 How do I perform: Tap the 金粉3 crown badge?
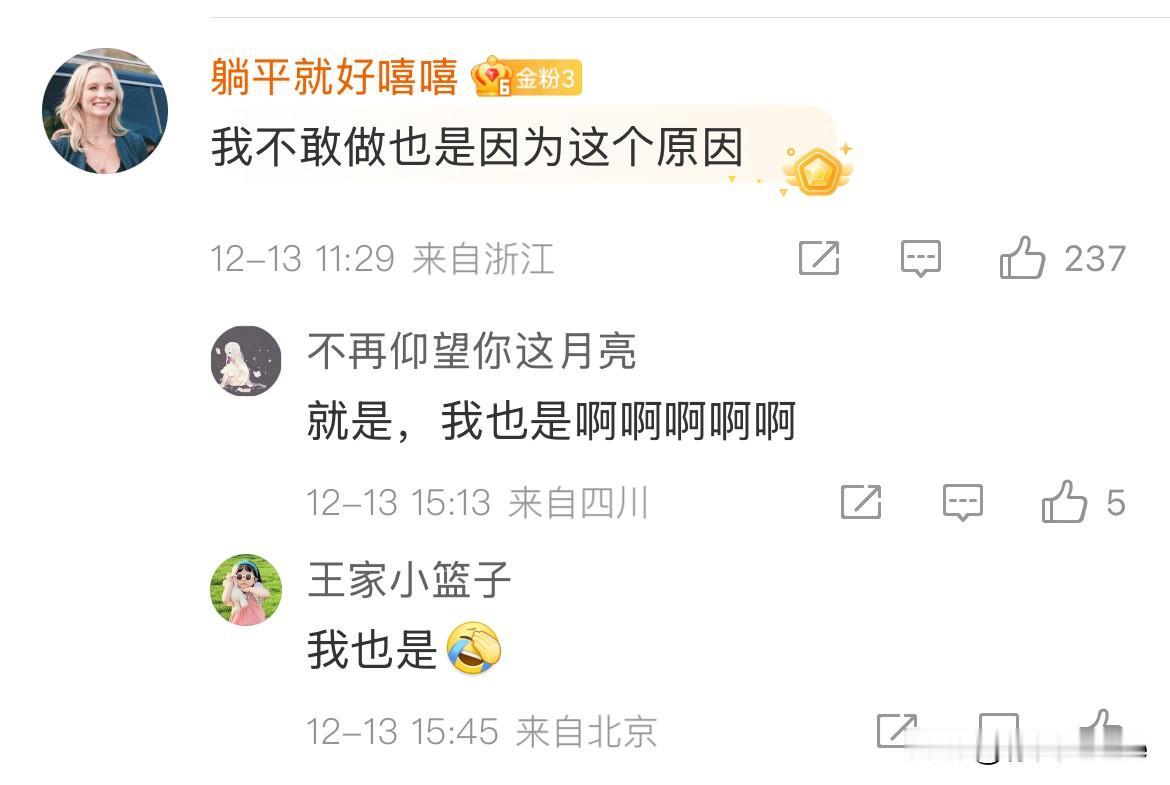click(526, 76)
